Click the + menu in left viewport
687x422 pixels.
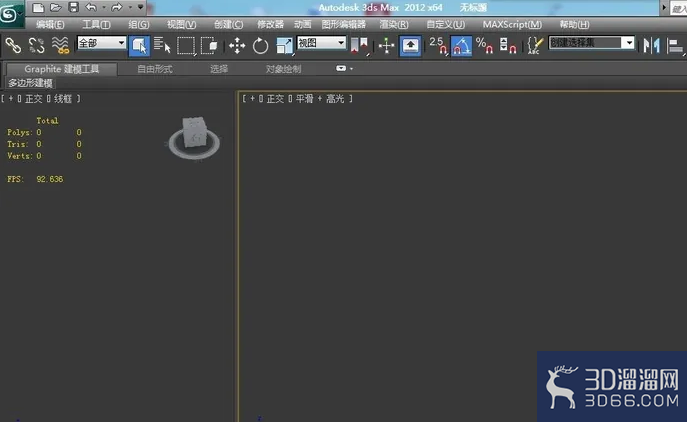11,99
